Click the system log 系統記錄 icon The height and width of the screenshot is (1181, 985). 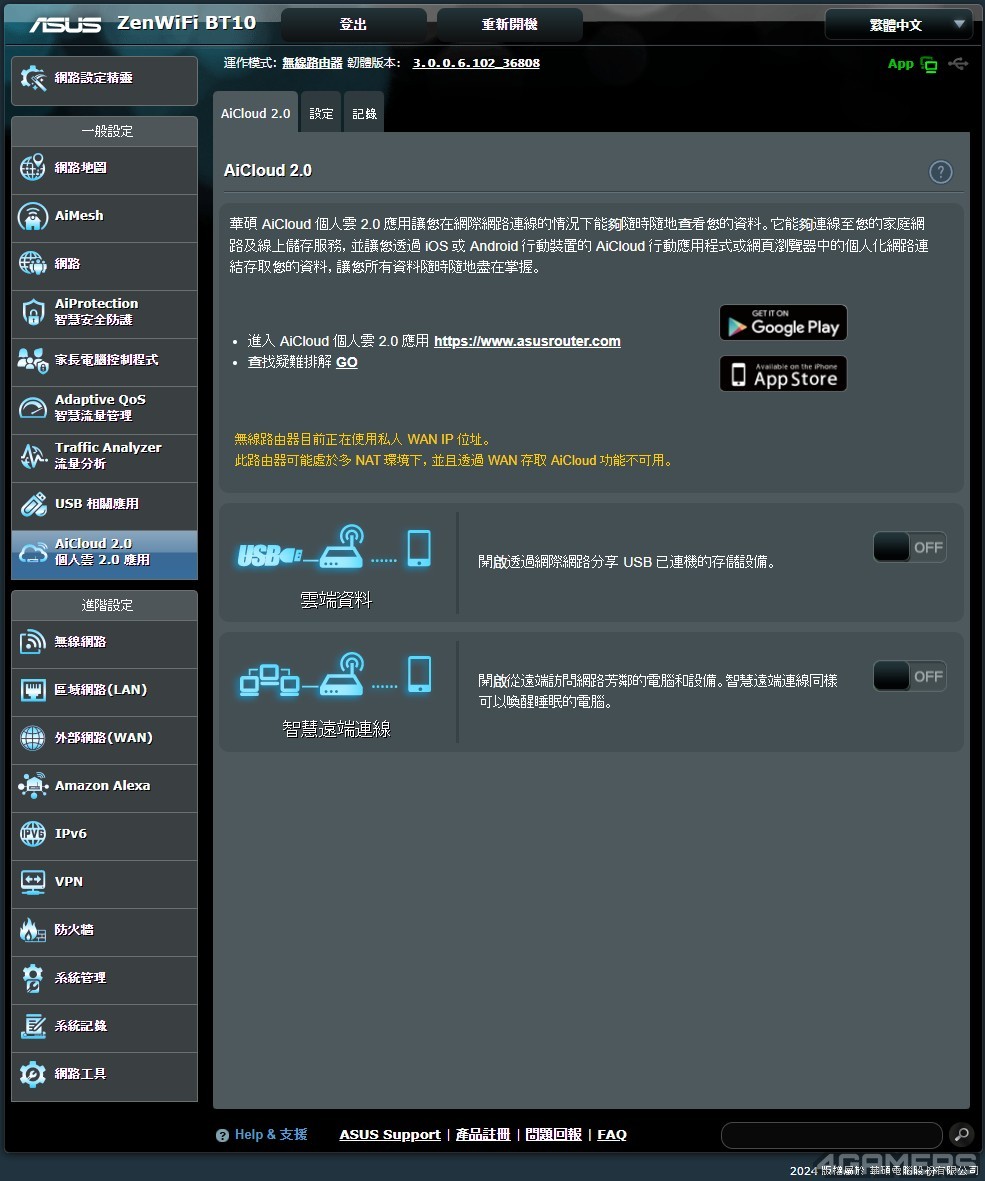(x=32, y=1026)
